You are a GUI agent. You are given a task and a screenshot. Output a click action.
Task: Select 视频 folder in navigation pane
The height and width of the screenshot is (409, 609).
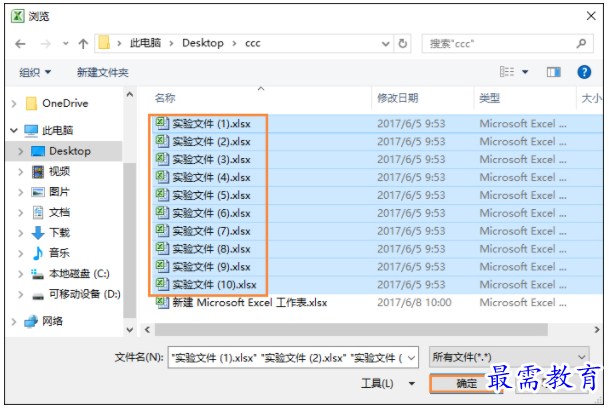tap(59, 171)
